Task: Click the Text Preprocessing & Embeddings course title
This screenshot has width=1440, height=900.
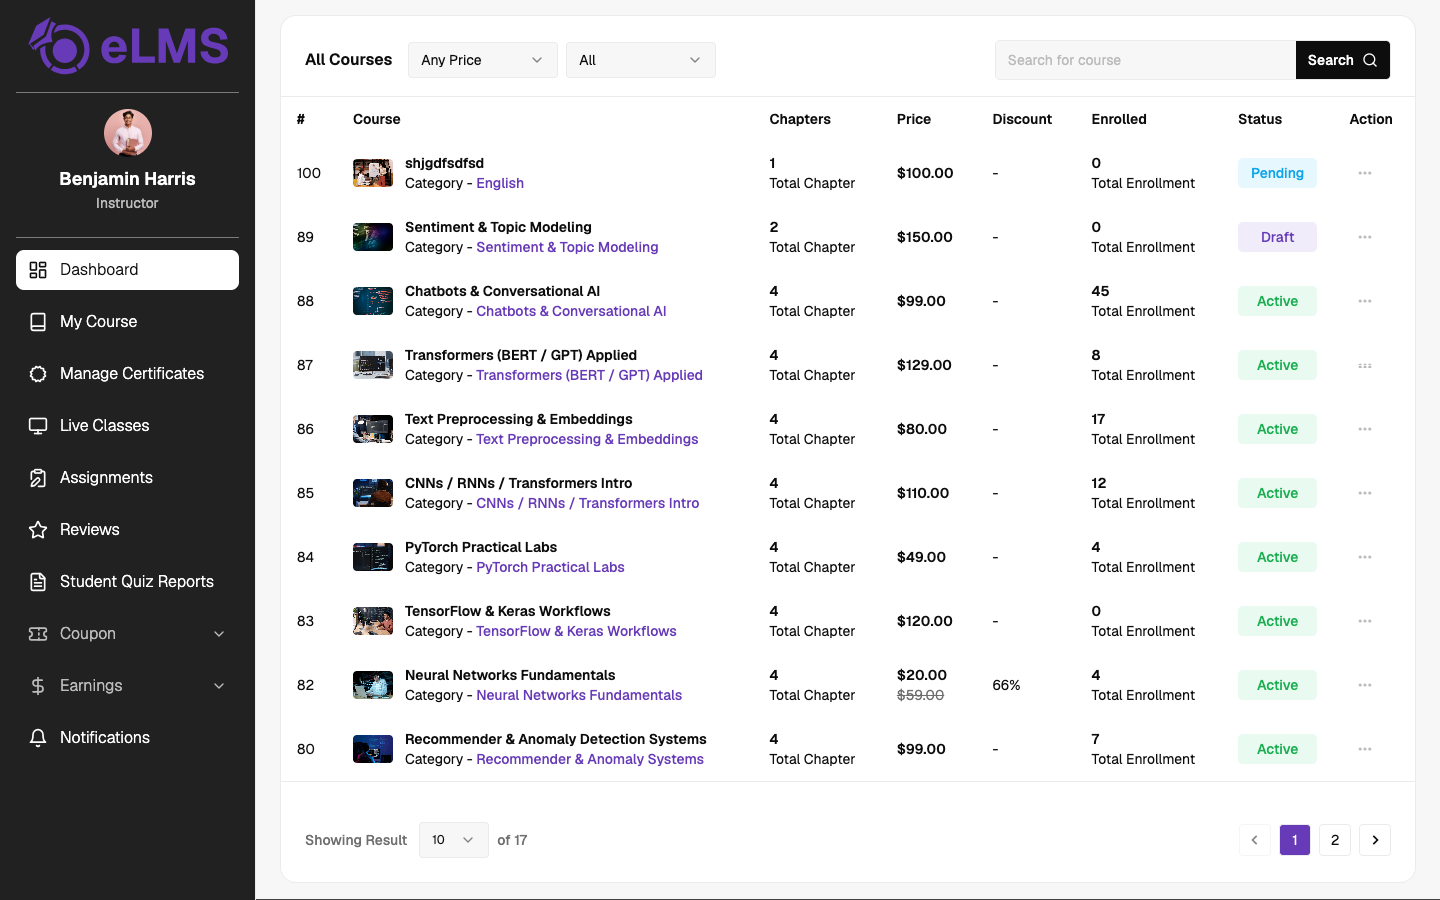Action: (x=518, y=419)
